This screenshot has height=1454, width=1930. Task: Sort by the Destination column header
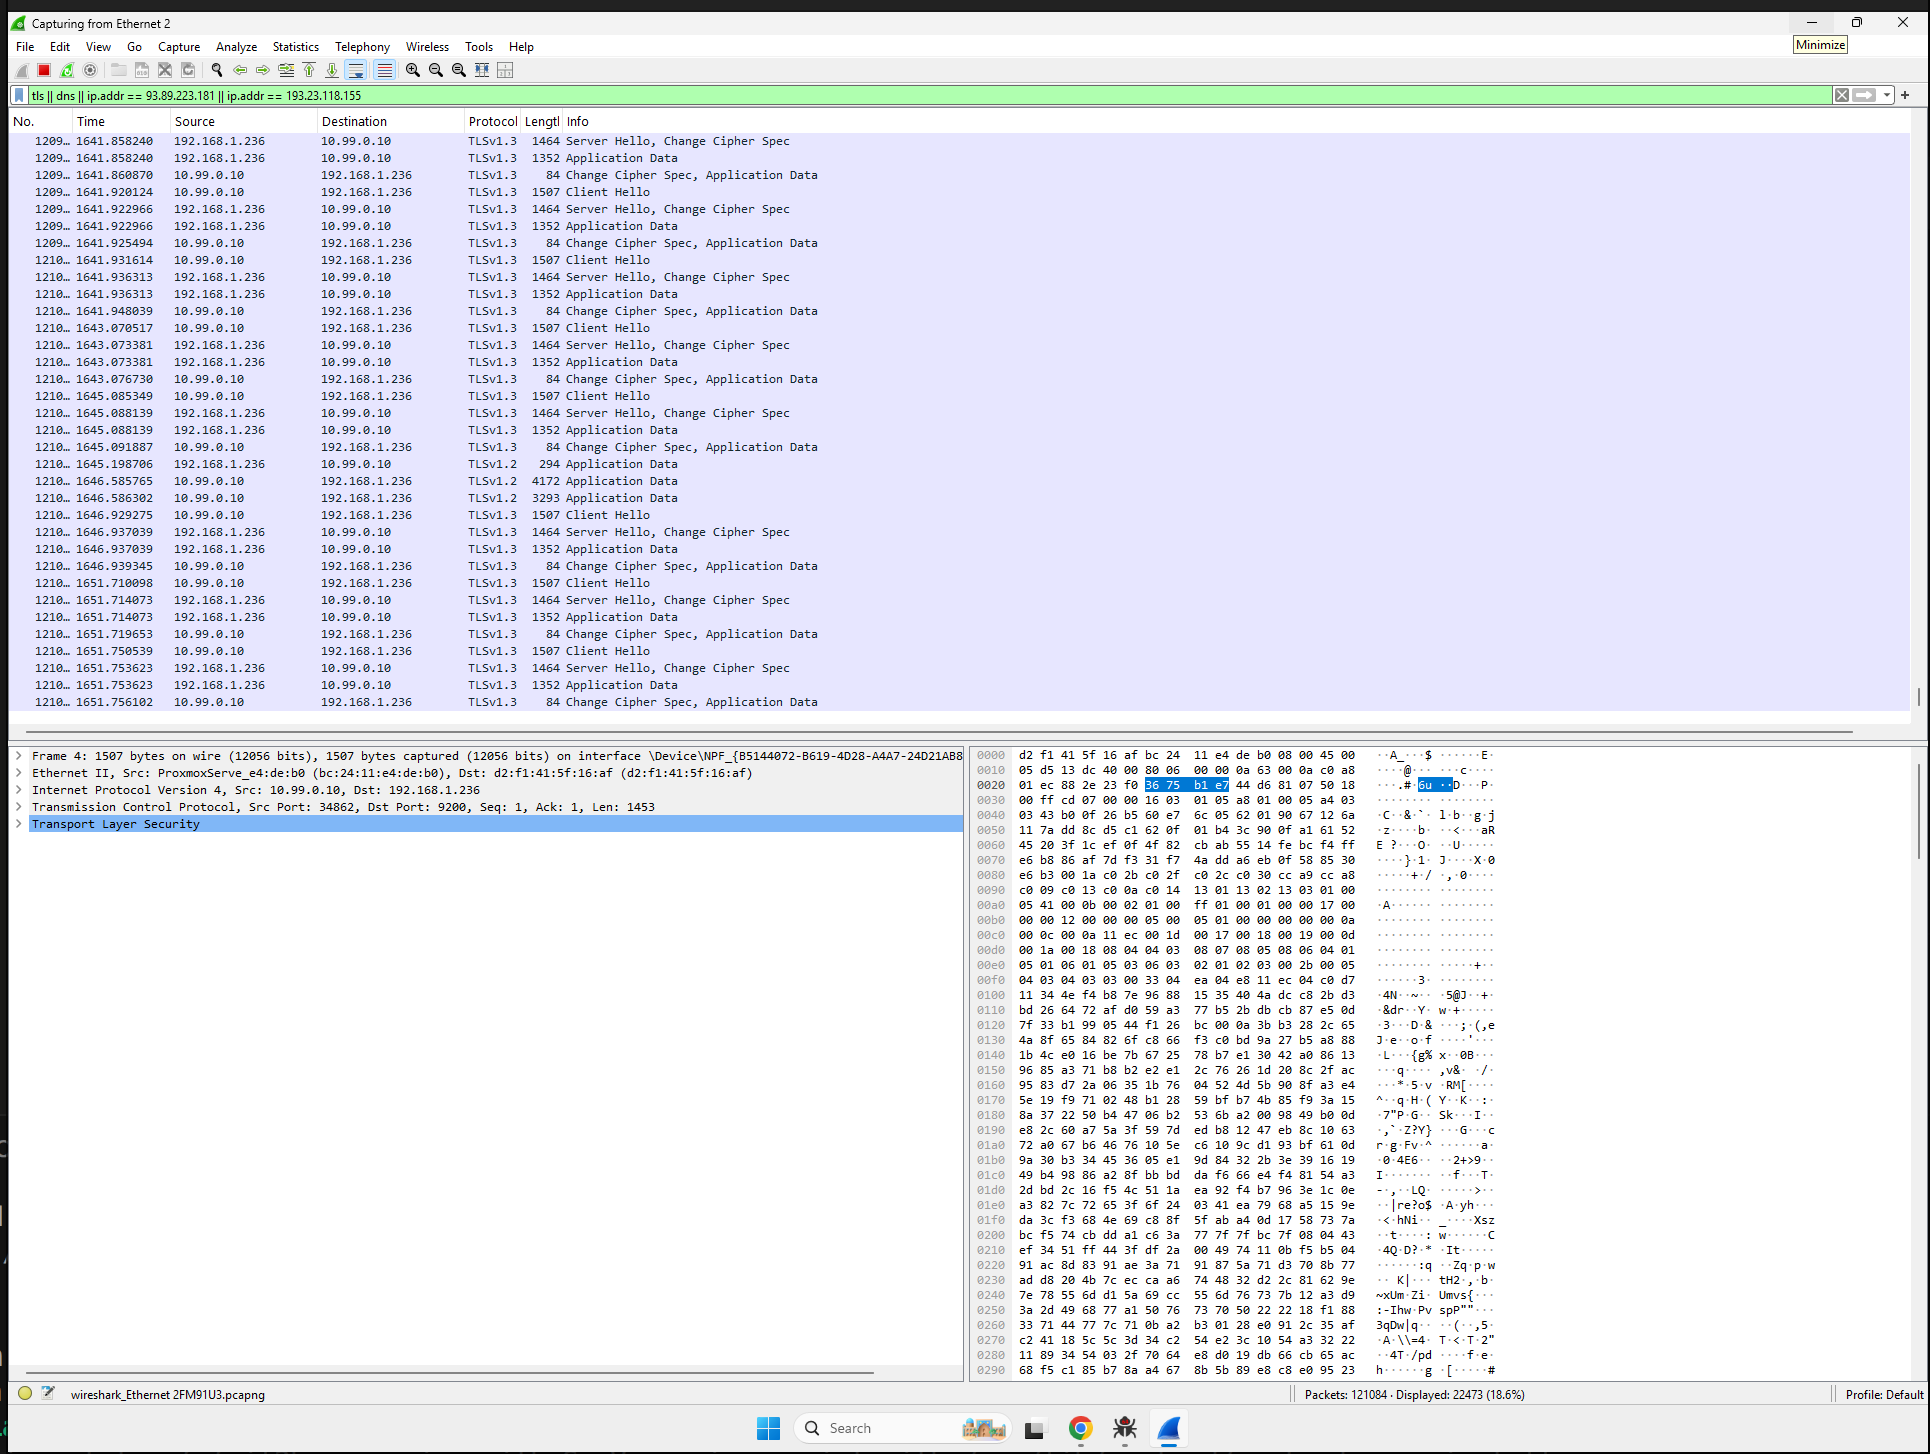click(391, 122)
